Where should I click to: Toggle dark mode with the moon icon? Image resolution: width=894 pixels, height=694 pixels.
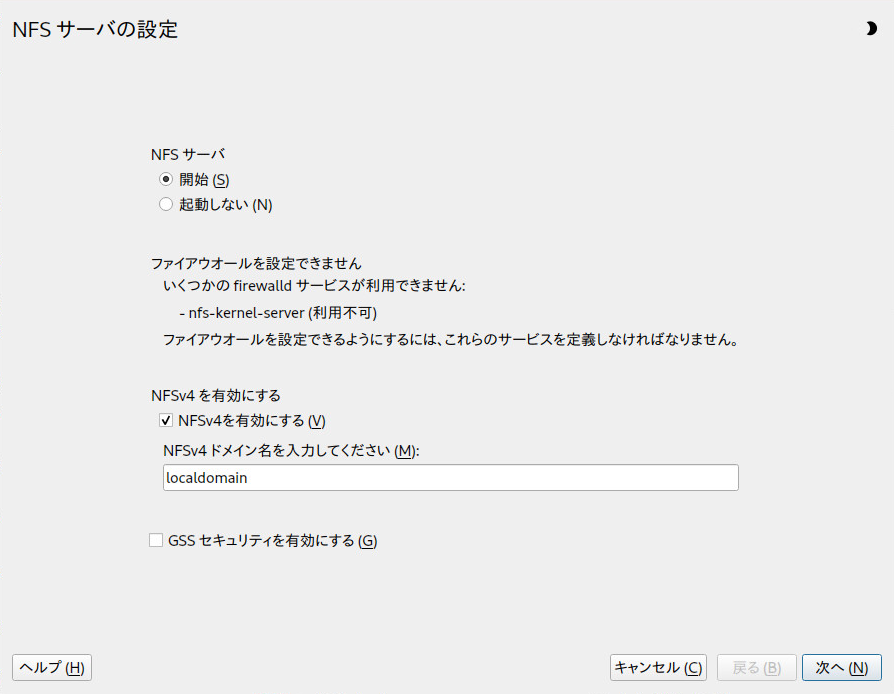(871, 28)
